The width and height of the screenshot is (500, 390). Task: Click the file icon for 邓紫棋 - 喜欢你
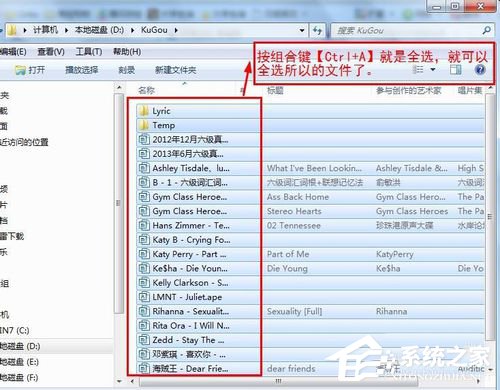pyautogui.click(x=144, y=354)
